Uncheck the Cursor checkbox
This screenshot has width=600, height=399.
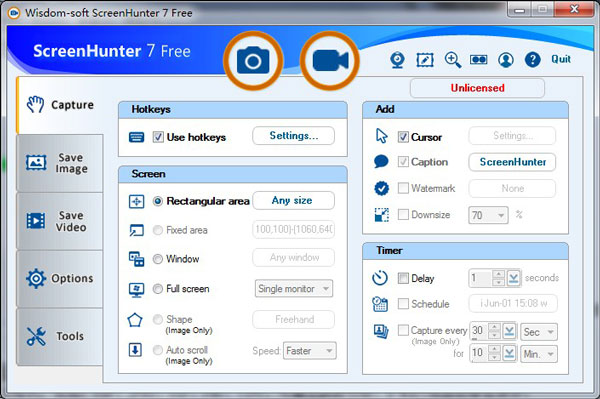[x=403, y=137]
